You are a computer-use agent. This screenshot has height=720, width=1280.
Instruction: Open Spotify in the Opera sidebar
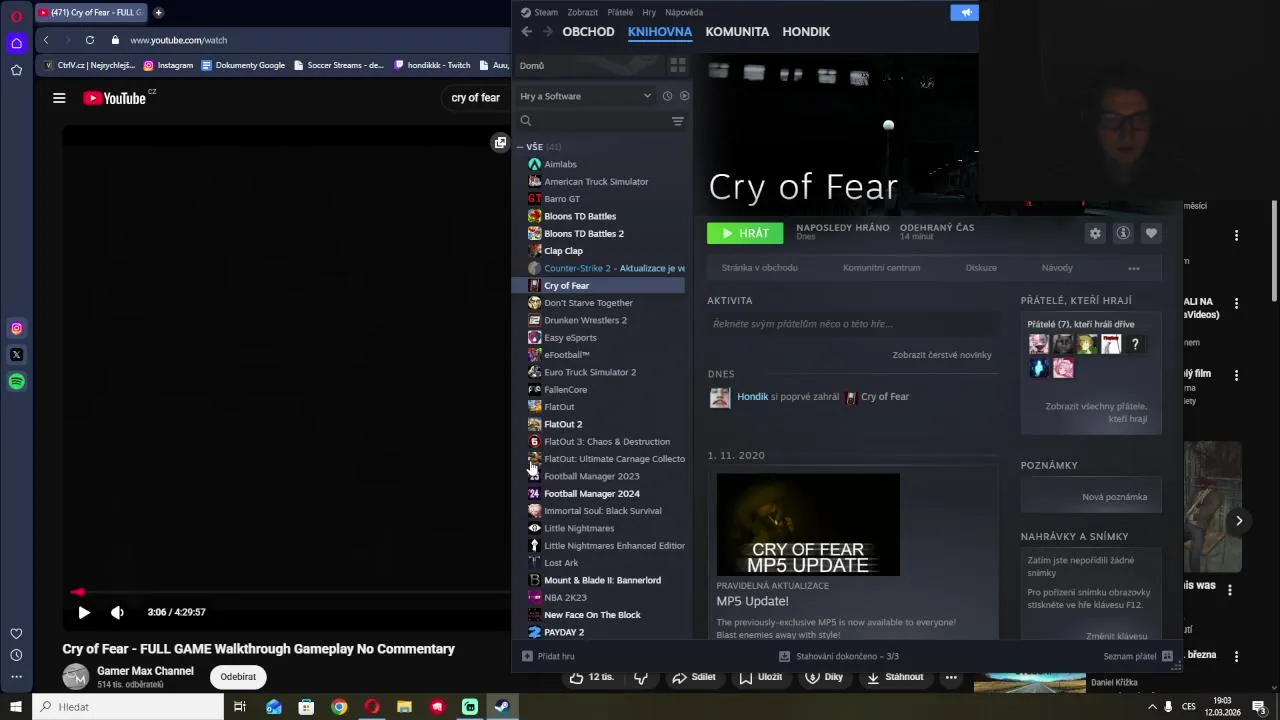[16, 381]
